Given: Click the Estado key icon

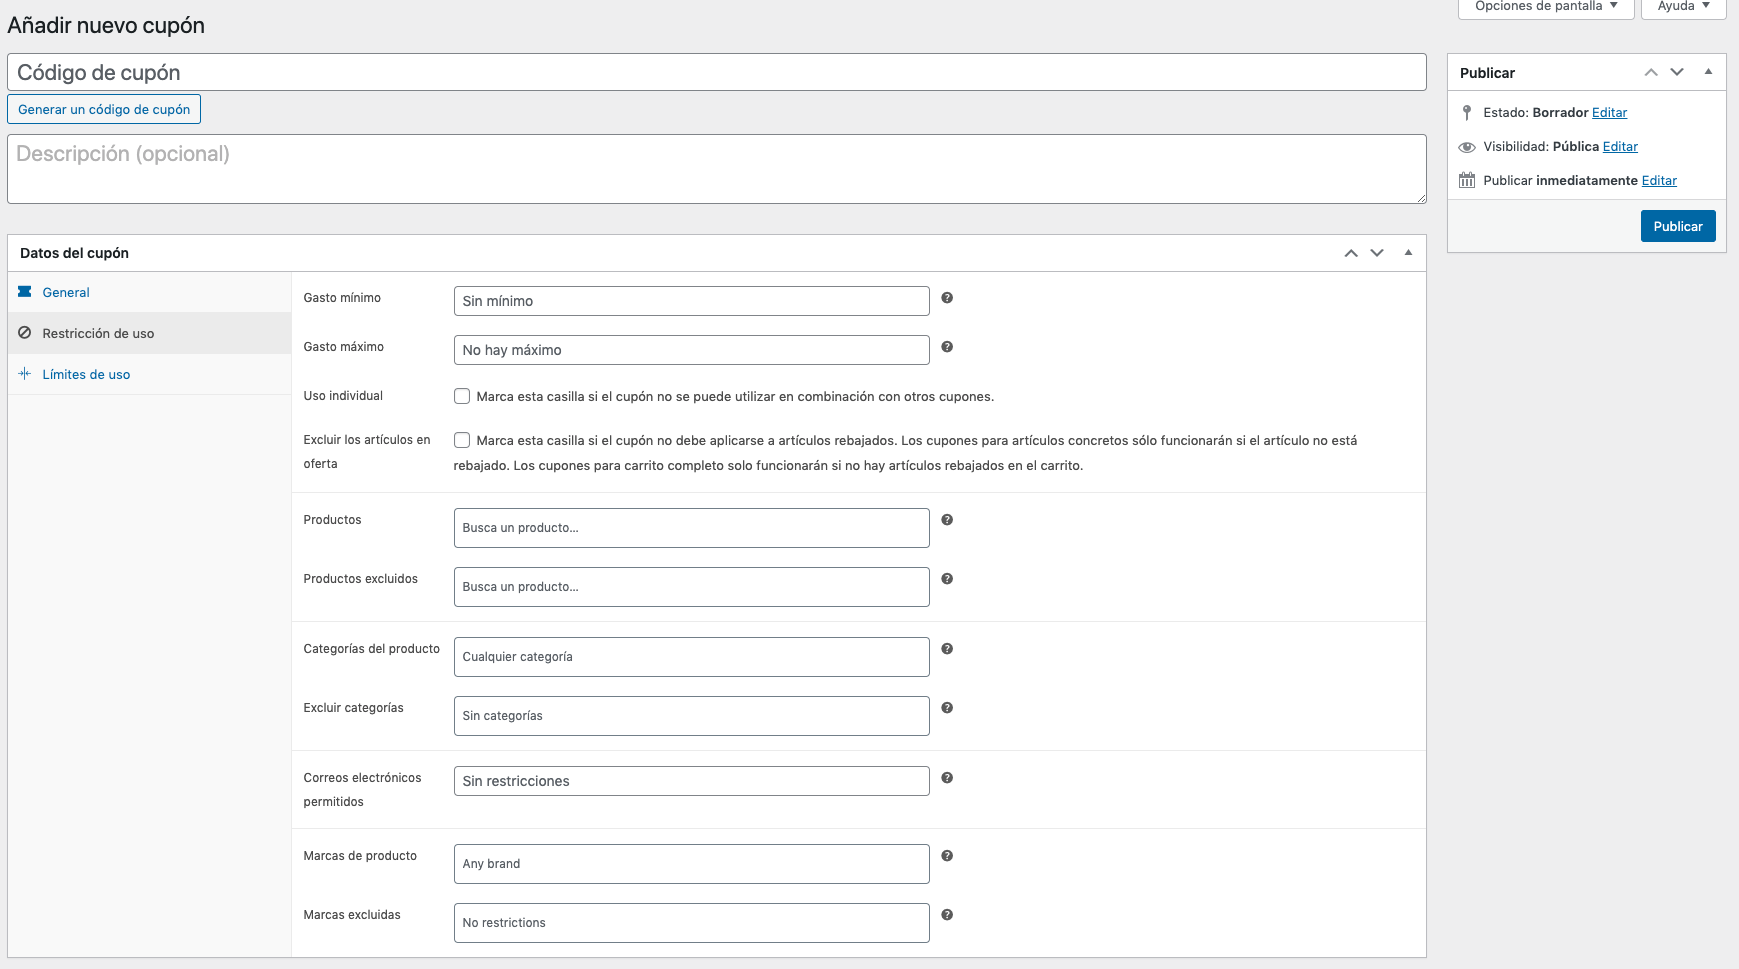Looking at the screenshot, I should point(1467,113).
